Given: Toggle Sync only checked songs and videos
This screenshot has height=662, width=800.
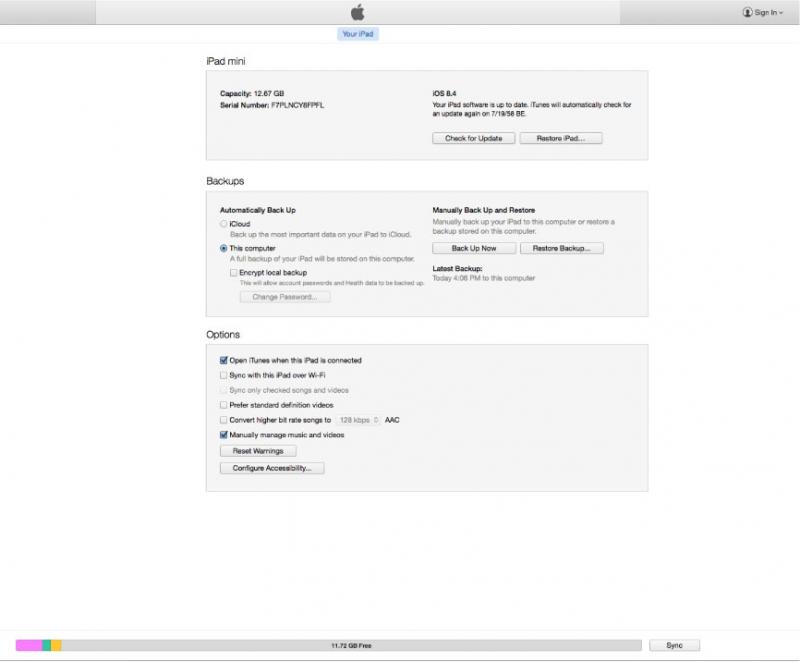Looking at the screenshot, I should [223, 390].
